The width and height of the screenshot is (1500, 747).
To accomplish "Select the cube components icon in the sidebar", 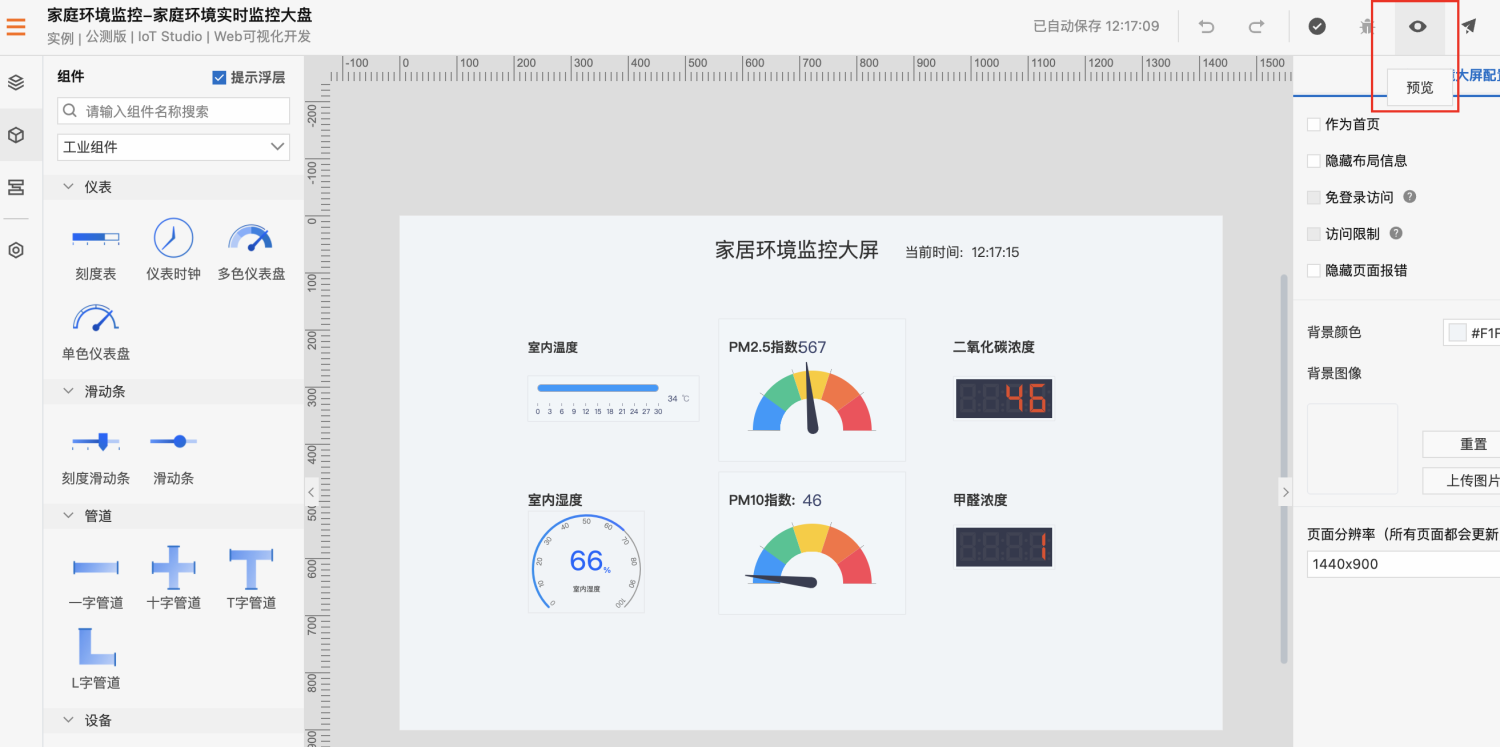I will point(16,135).
